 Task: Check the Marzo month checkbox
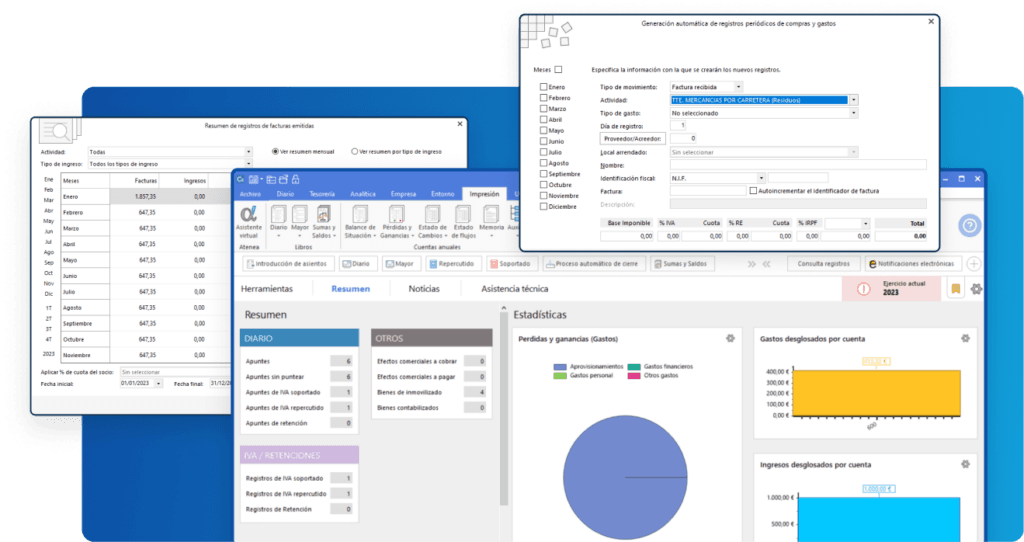543,108
